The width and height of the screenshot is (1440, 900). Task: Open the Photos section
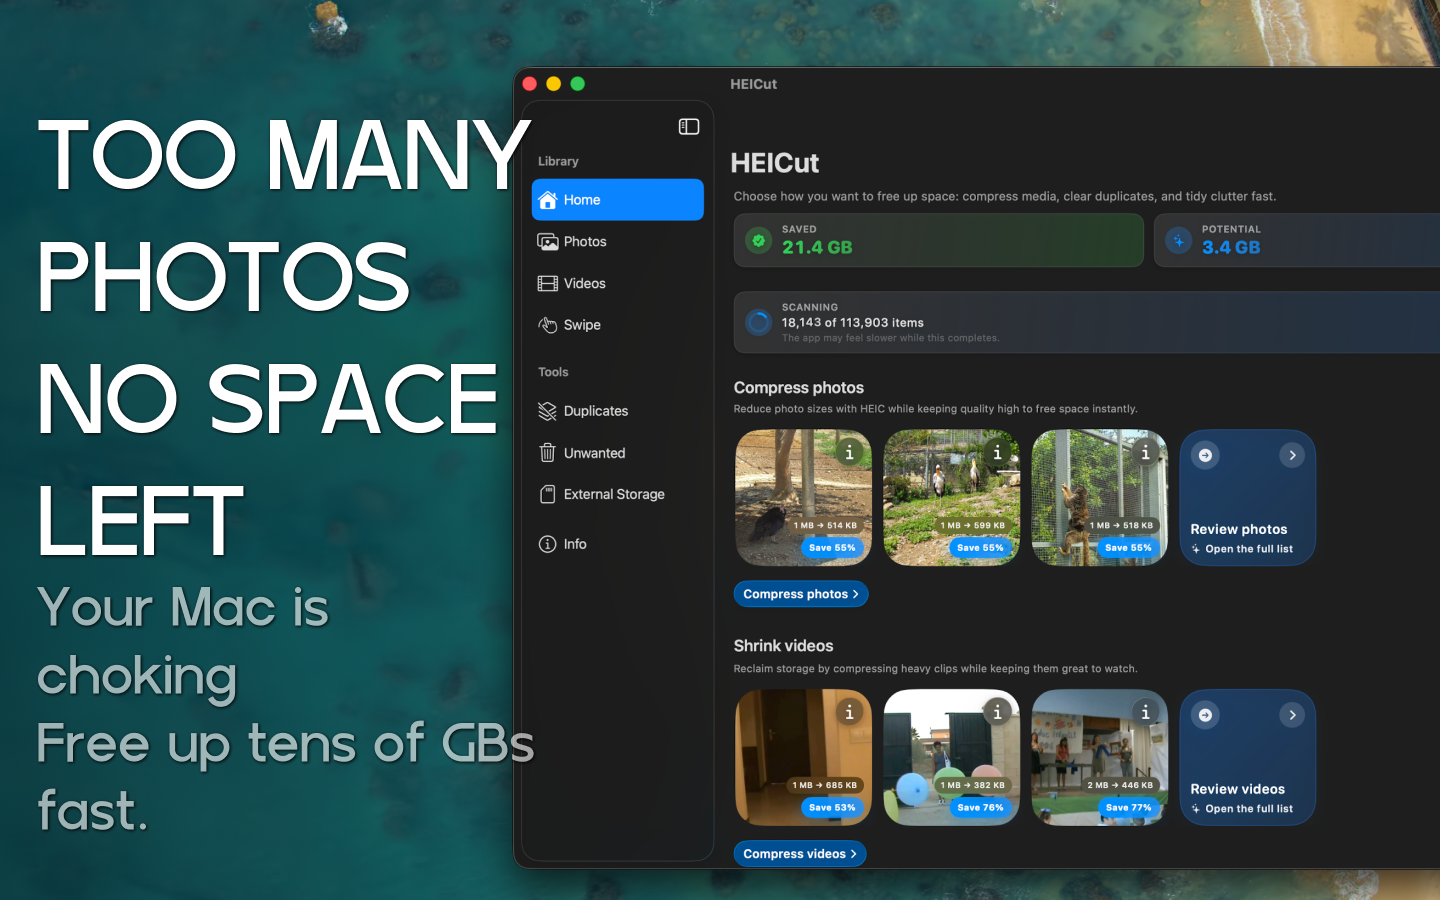click(618, 242)
